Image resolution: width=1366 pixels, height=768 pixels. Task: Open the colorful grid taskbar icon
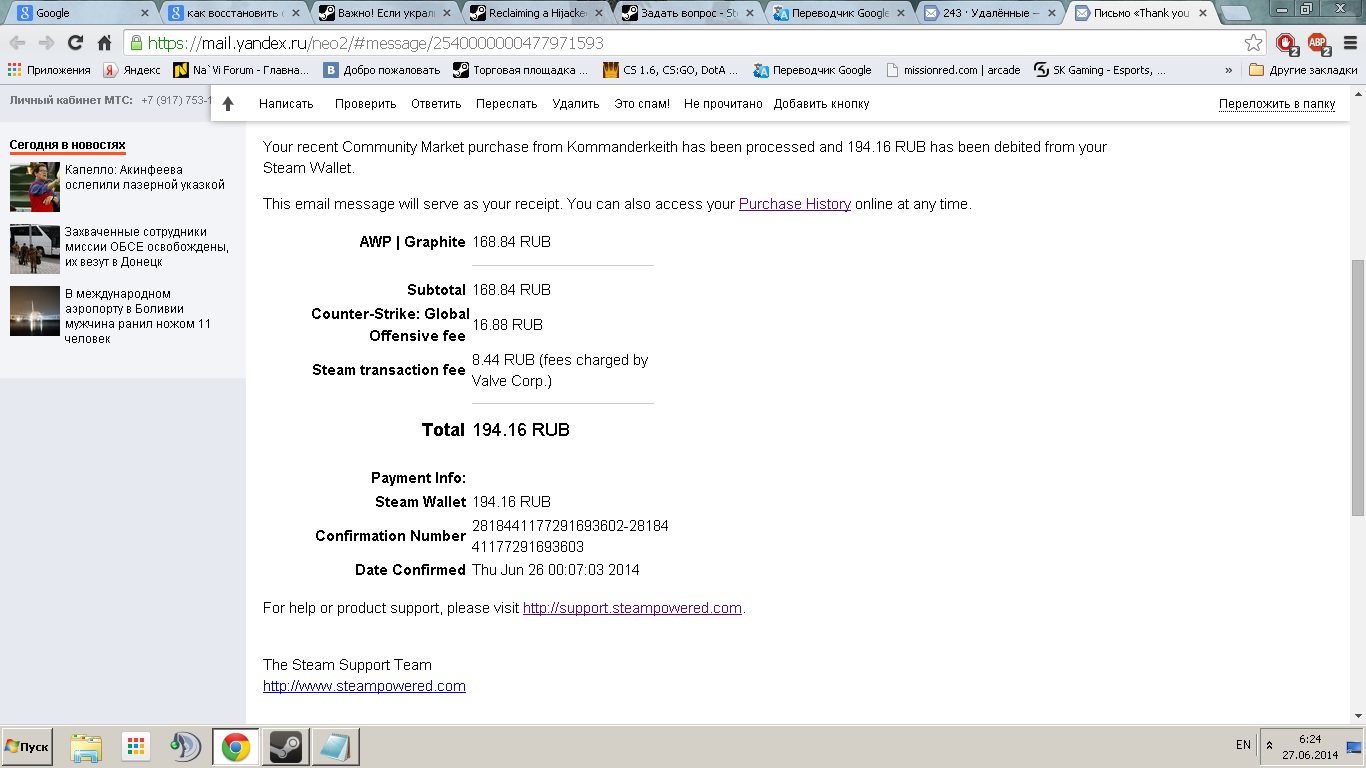pos(136,747)
